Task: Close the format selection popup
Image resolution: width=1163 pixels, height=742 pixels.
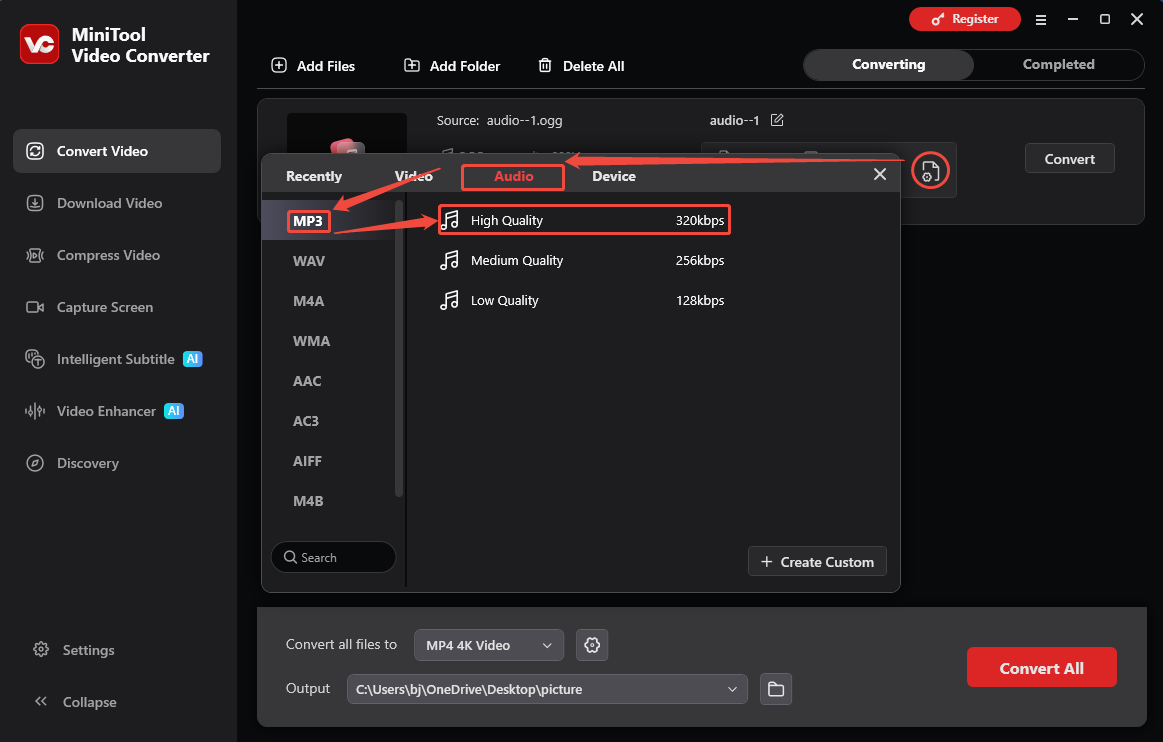Action: pyautogui.click(x=880, y=174)
